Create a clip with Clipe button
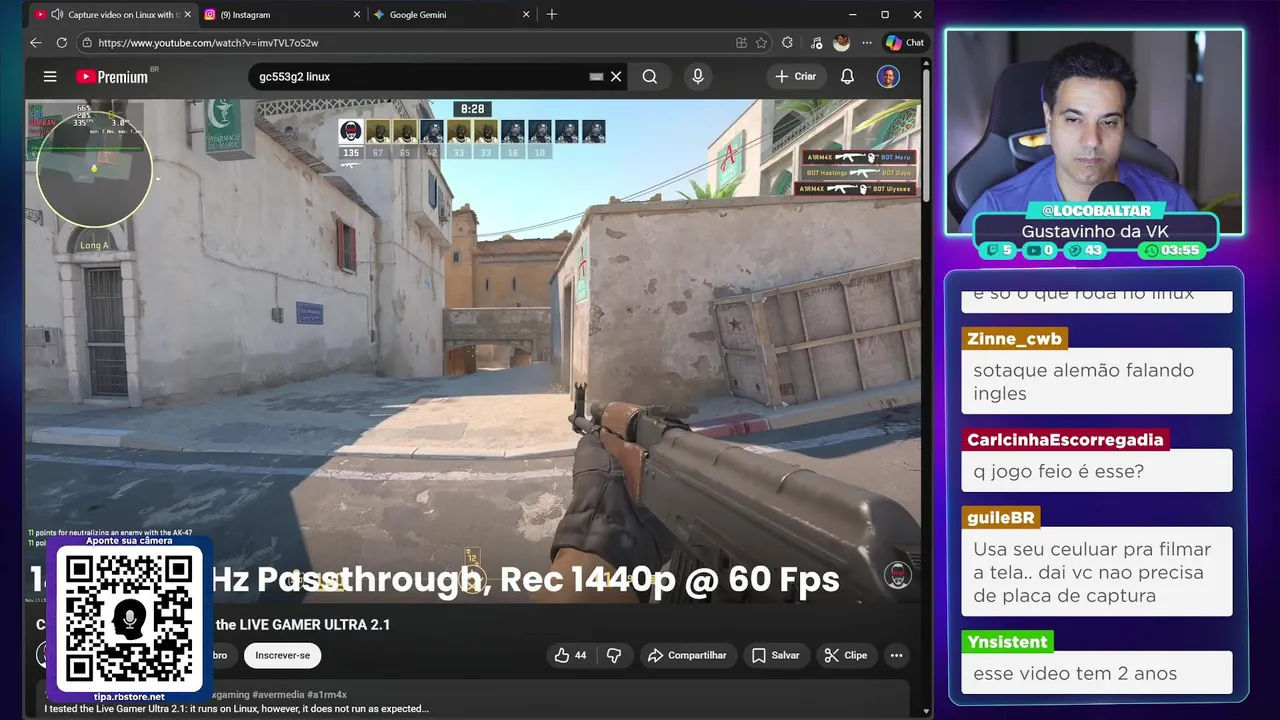Viewport: 1280px width, 720px height. click(x=845, y=655)
